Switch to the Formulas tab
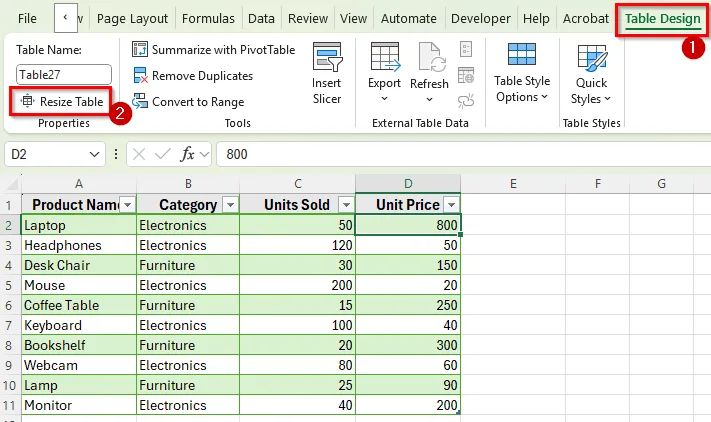The width and height of the screenshot is (711, 422). 208,19
